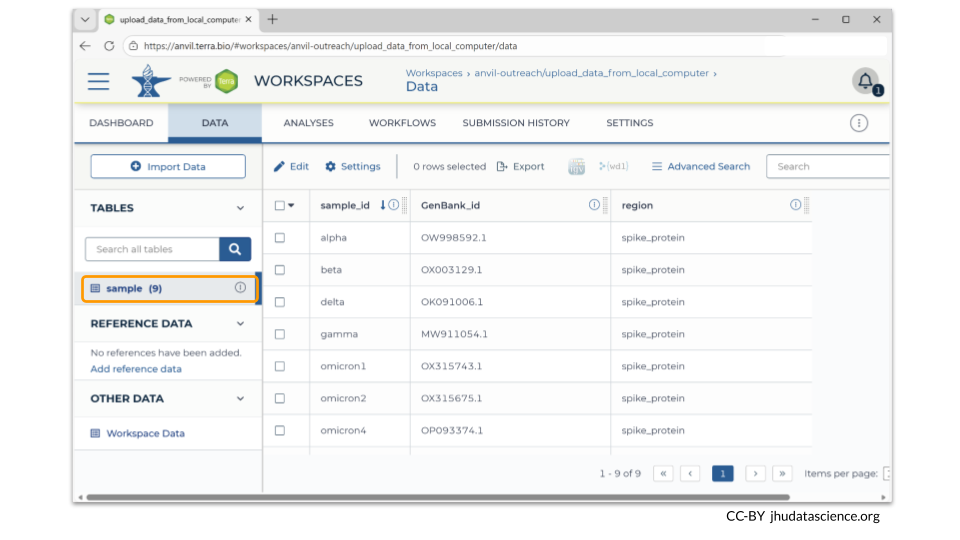This screenshot has width=960, height=540.
Task: Click the AnVIL star logo
Action: click(x=150, y=81)
